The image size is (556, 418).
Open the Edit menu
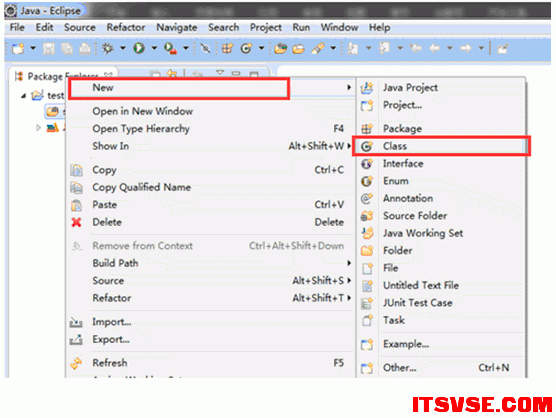(x=44, y=27)
